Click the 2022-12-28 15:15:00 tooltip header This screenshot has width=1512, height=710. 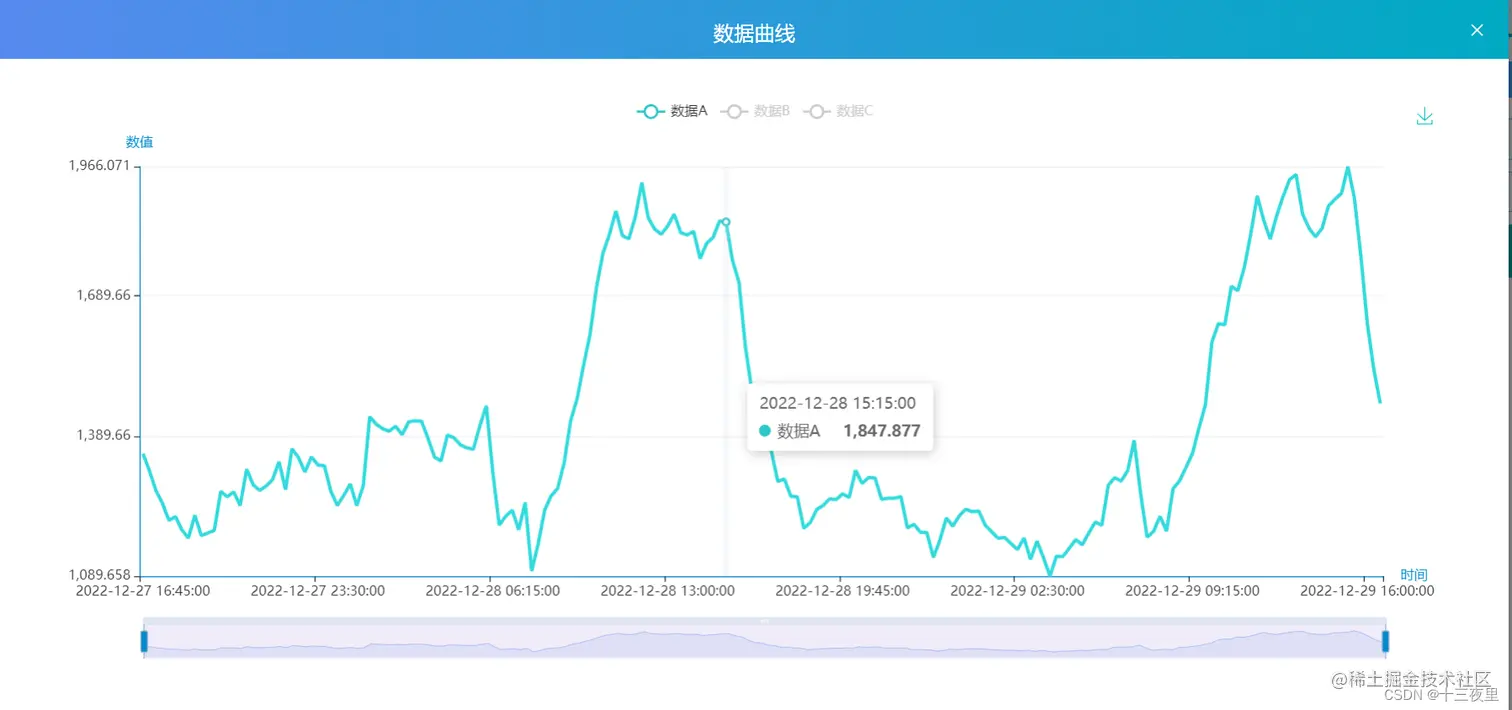point(838,403)
